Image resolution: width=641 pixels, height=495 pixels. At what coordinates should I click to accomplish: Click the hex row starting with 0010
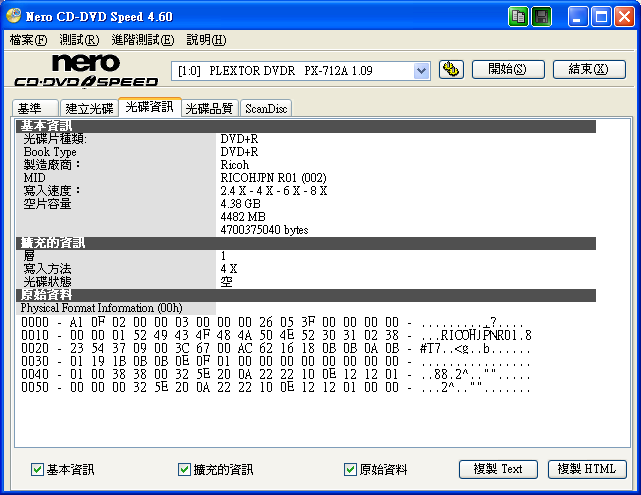click(x=276, y=336)
